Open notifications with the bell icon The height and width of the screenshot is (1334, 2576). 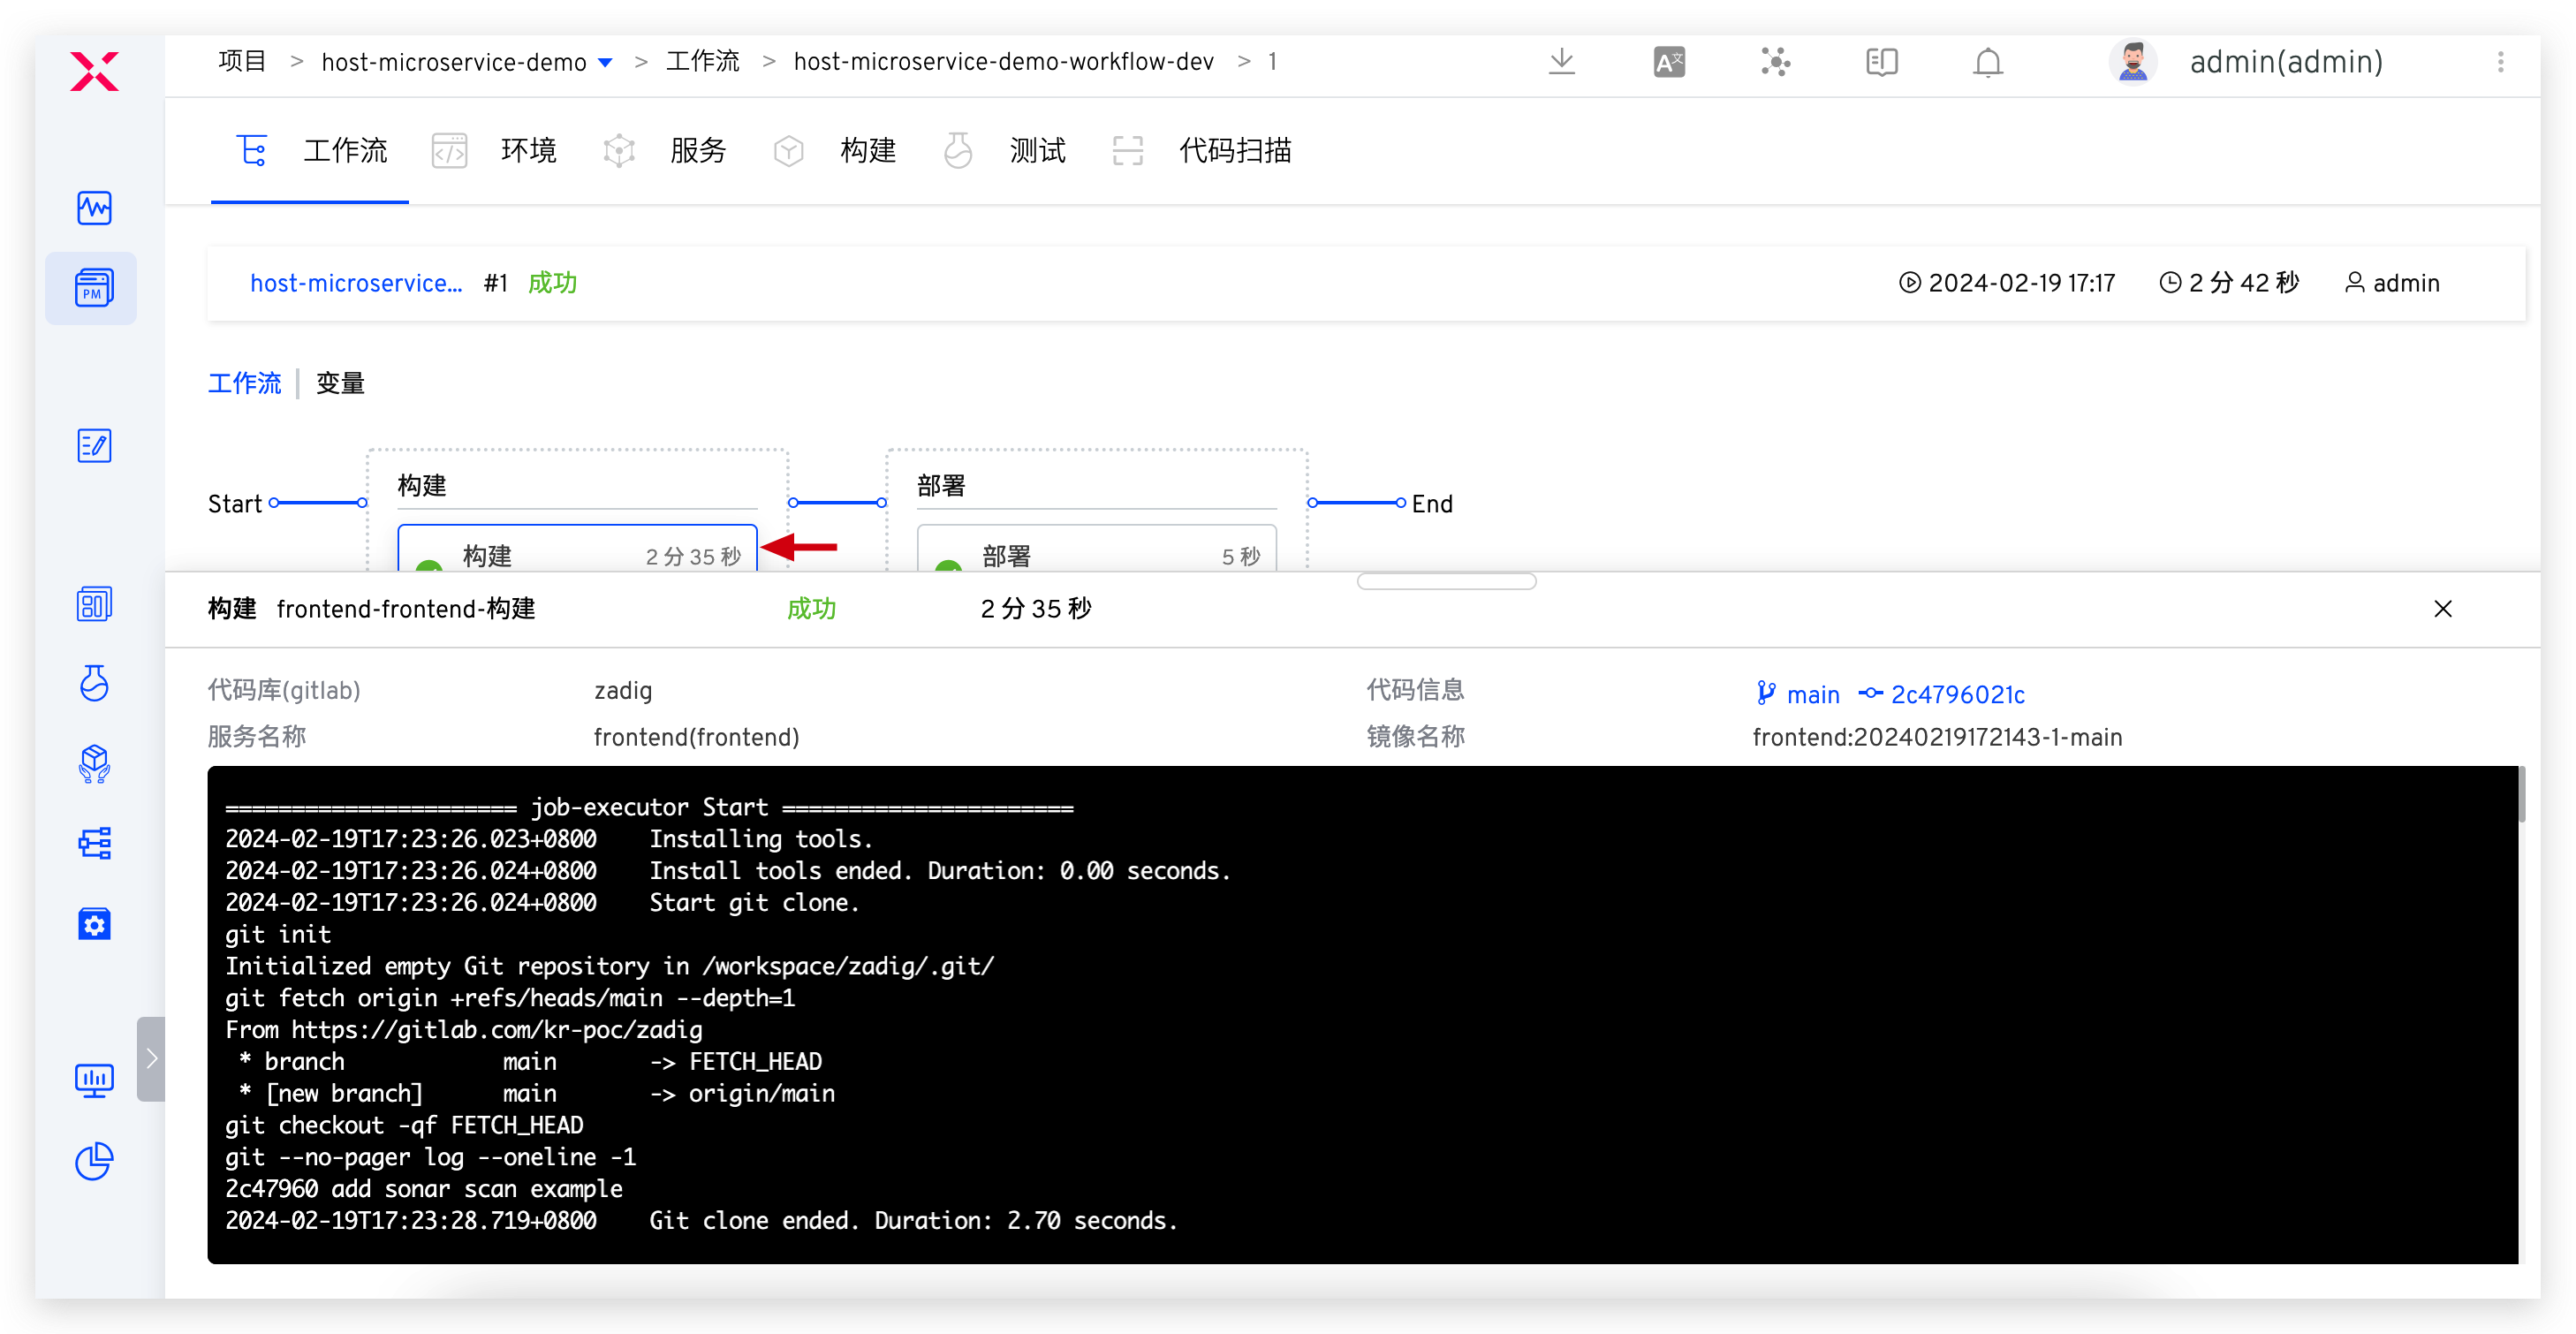pos(1988,62)
